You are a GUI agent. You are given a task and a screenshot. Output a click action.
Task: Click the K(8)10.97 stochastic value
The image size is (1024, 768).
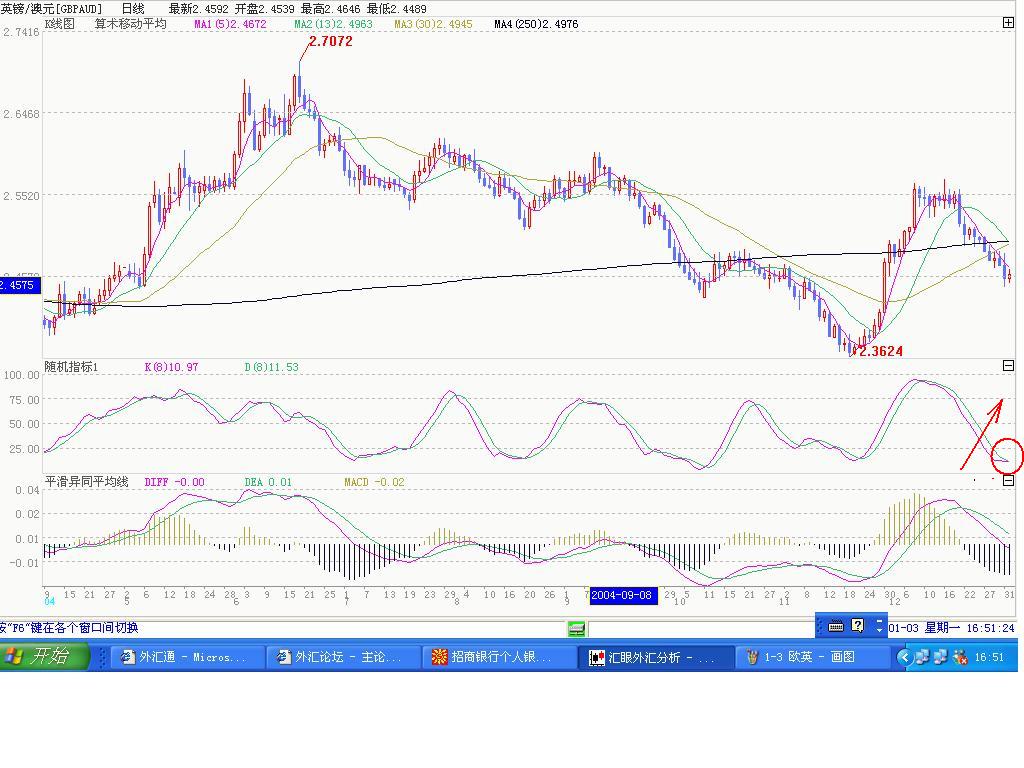coord(171,367)
